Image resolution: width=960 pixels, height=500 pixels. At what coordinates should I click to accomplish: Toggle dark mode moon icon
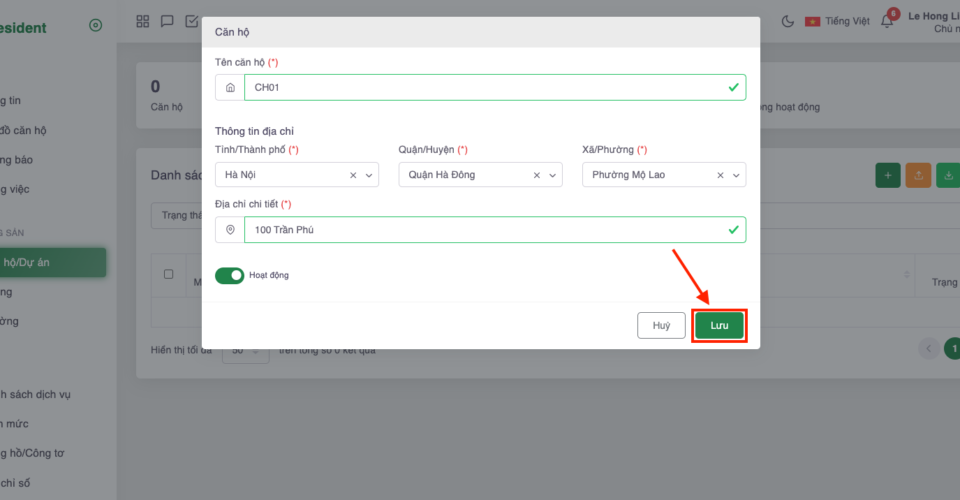click(x=787, y=21)
